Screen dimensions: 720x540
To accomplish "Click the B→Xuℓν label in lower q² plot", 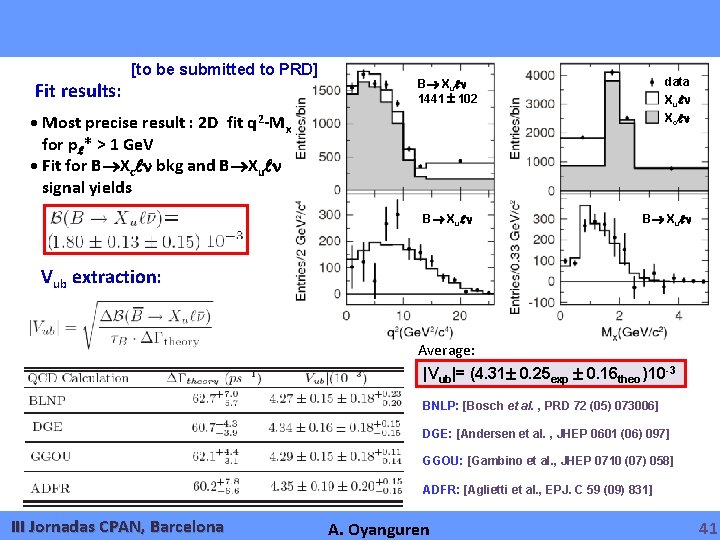I will click(x=447, y=219).
